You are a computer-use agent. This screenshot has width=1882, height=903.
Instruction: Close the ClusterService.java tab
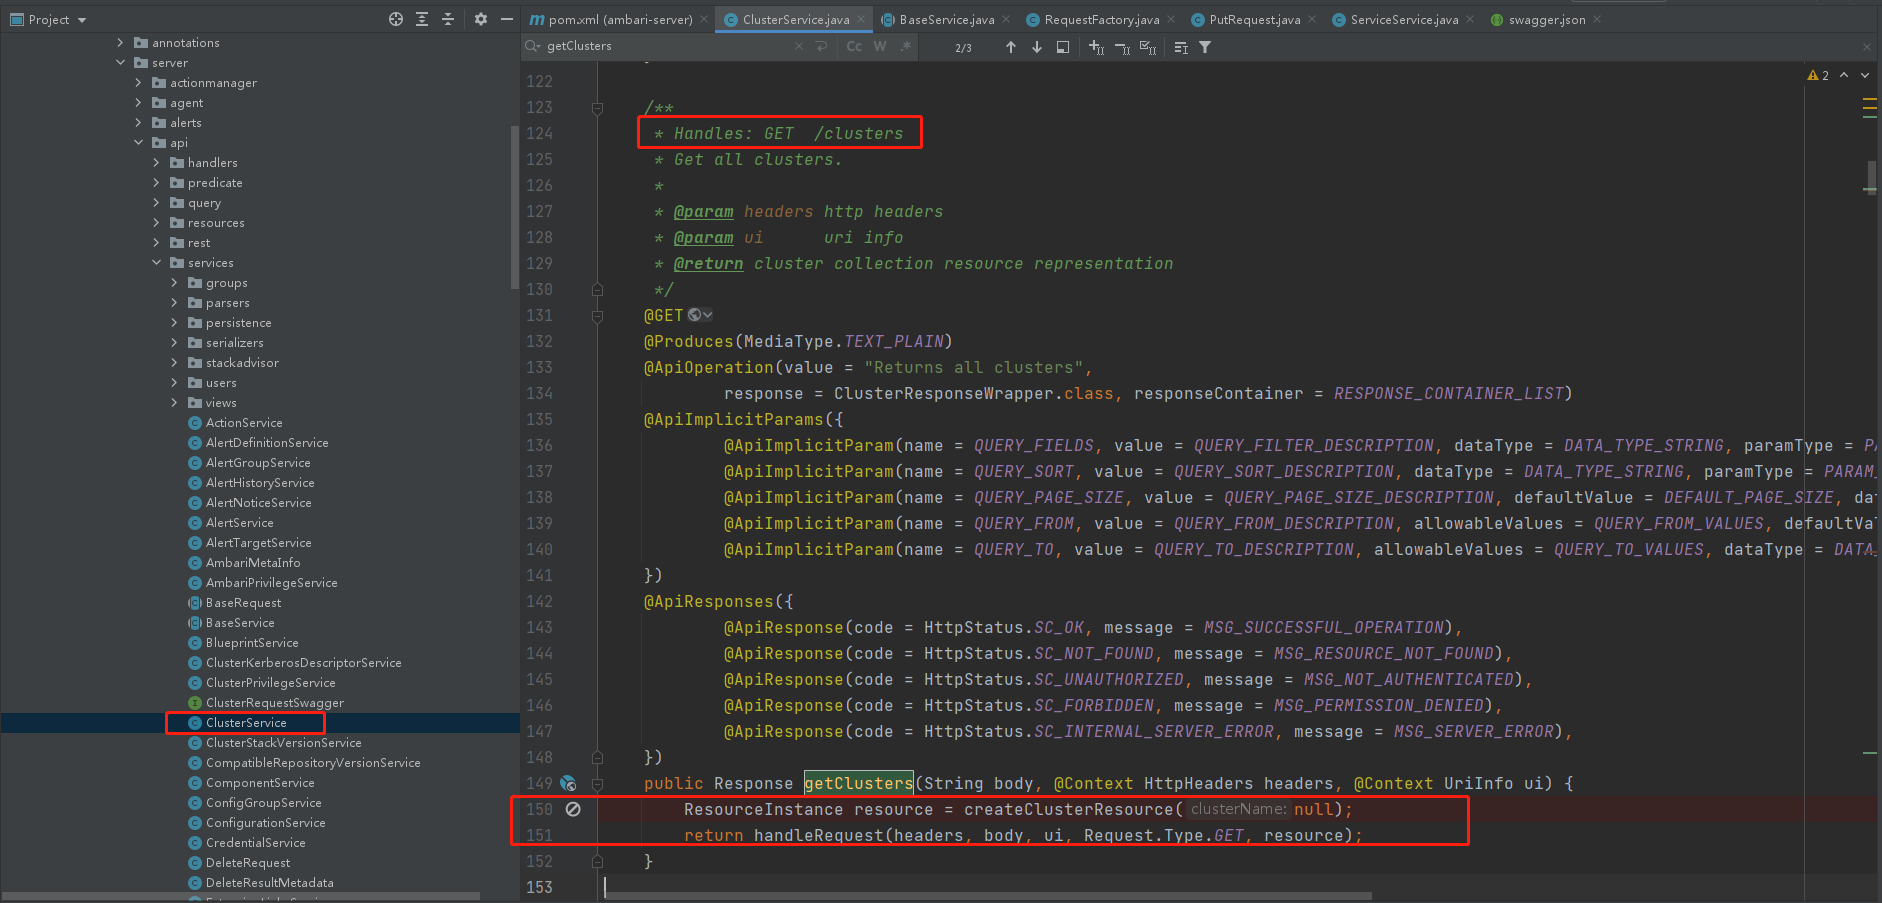click(x=861, y=19)
